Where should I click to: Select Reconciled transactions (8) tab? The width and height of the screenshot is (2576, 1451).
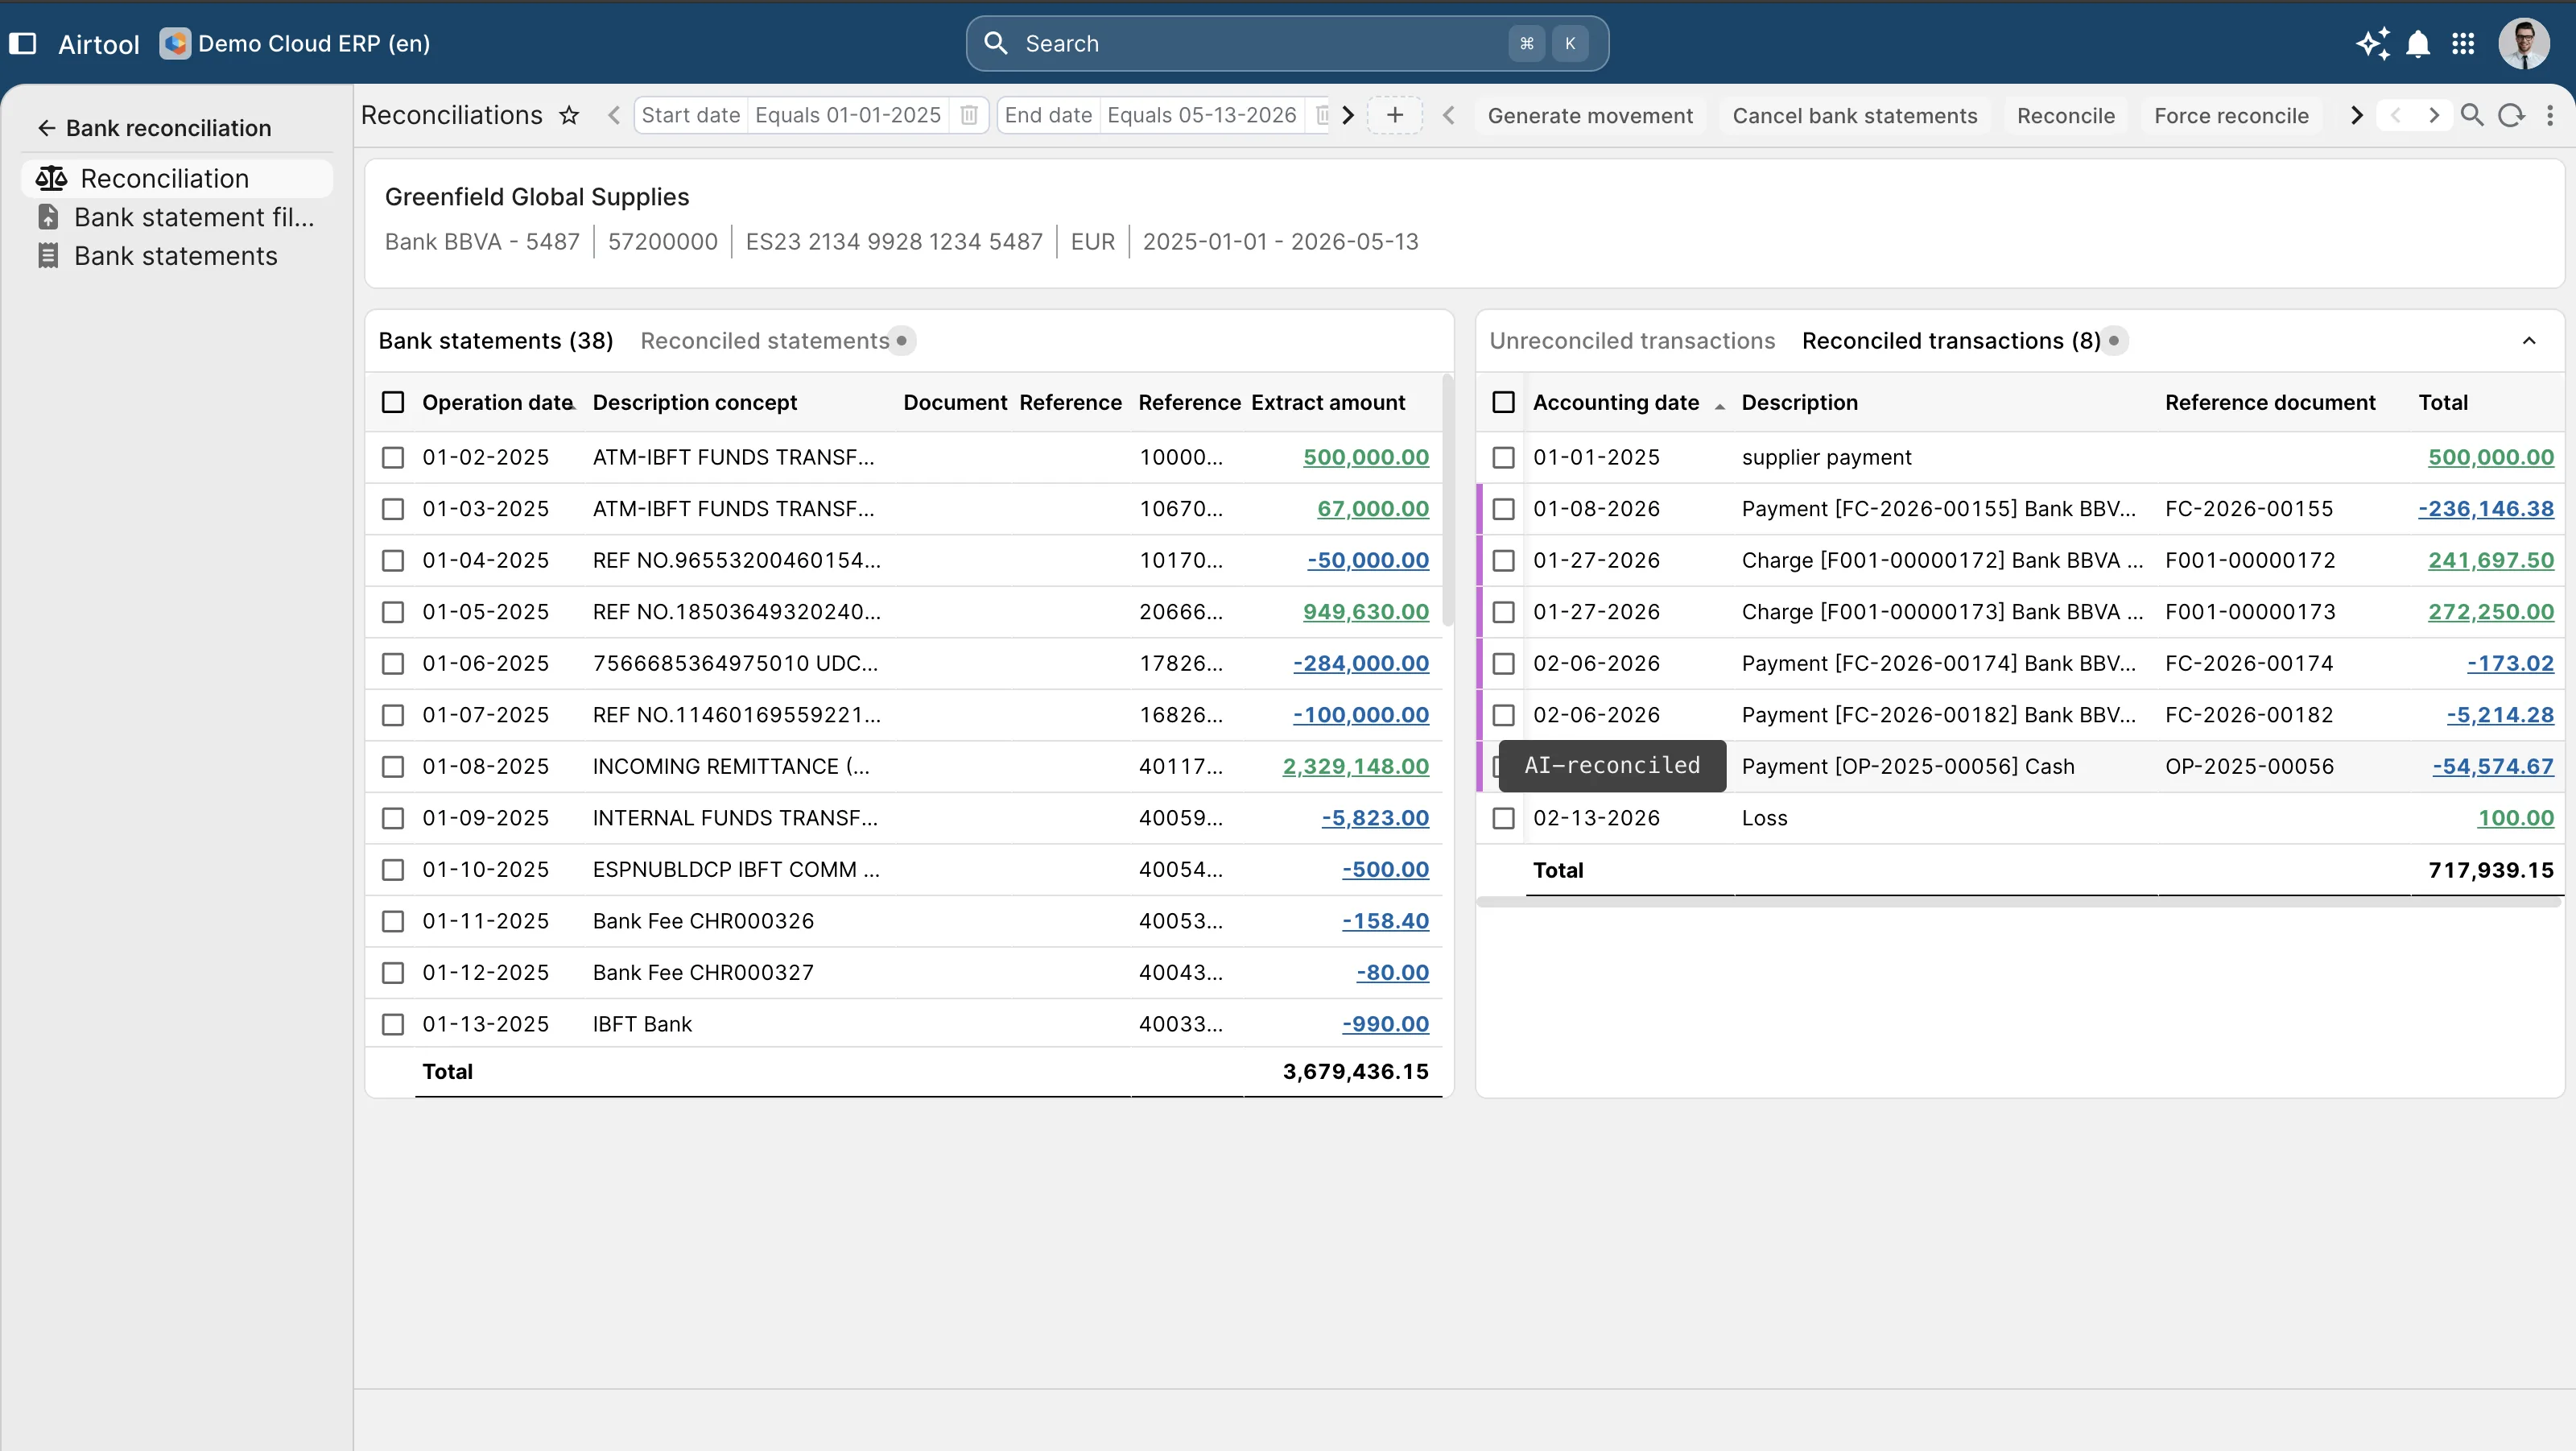pyautogui.click(x=1951, y=341)
